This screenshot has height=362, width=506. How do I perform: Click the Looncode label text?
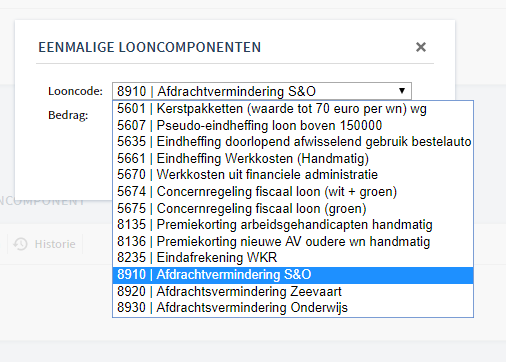tap(75, 91)
